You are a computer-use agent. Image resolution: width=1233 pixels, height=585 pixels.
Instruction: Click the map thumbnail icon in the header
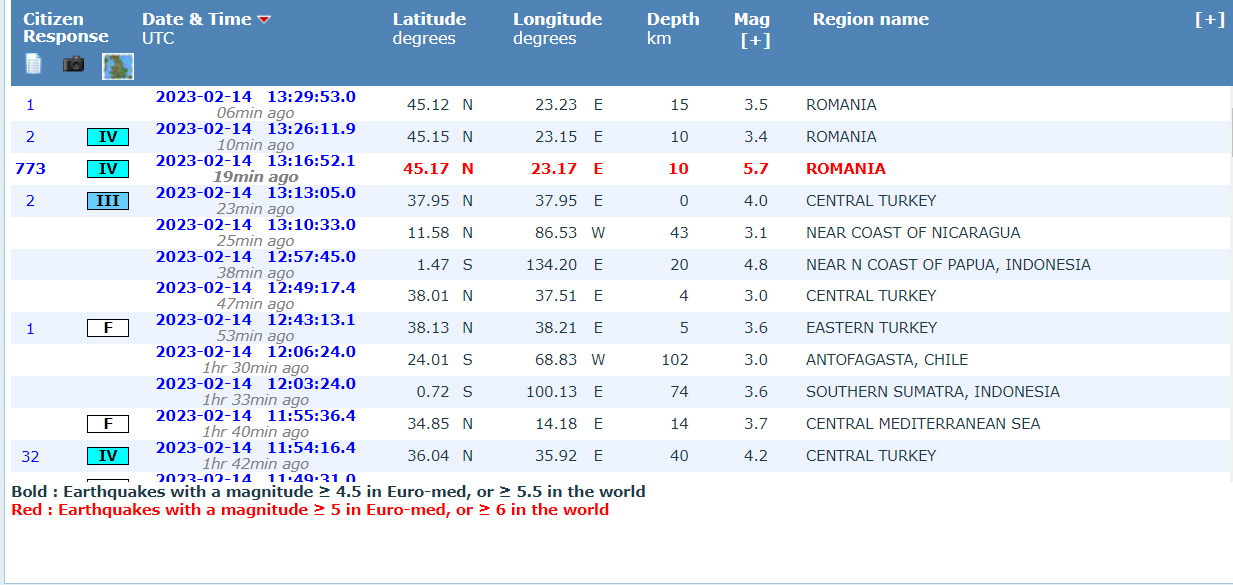click(x=118, y=67)
